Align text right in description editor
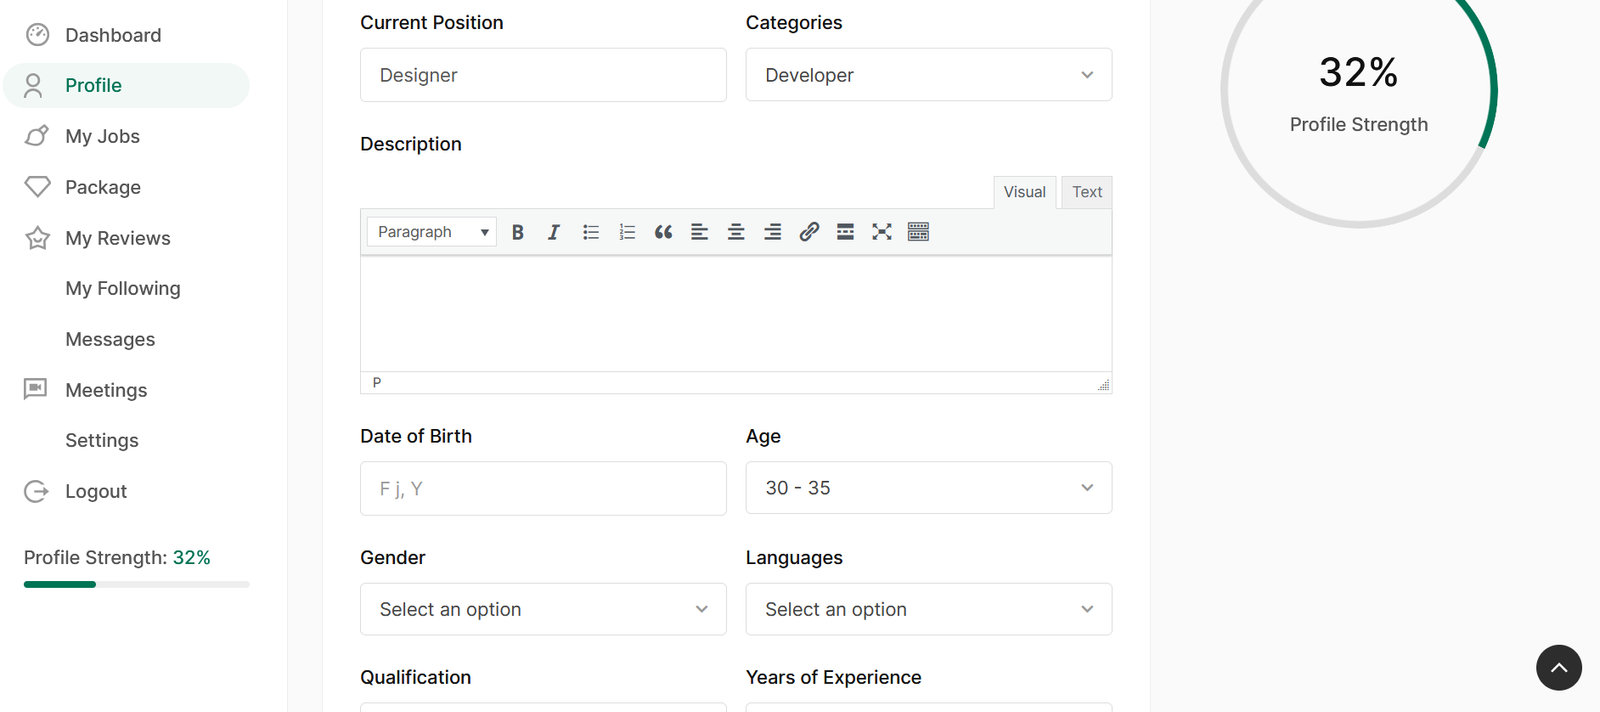Image resolution: width=1600 pixels, height=712 pixels. click(x=773, y=232)
